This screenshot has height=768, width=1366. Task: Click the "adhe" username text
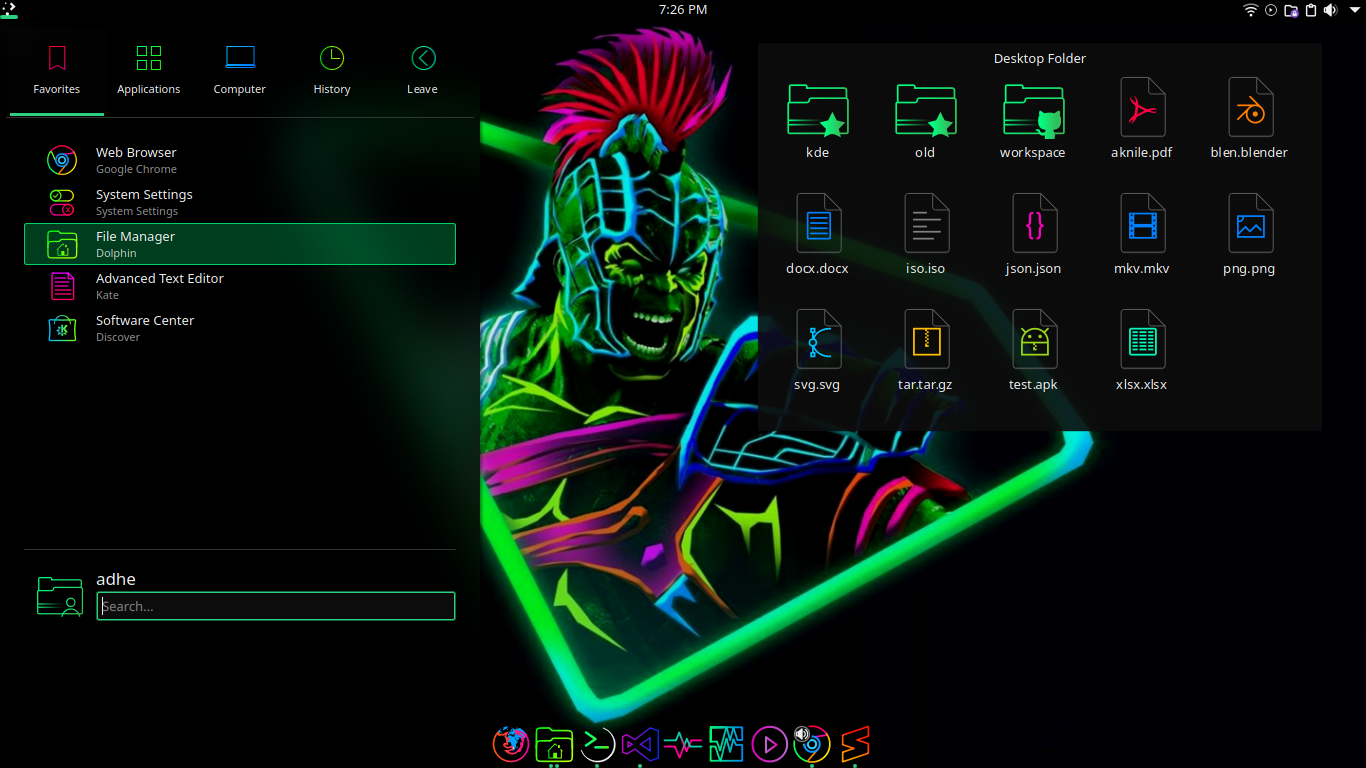[116, 579]
